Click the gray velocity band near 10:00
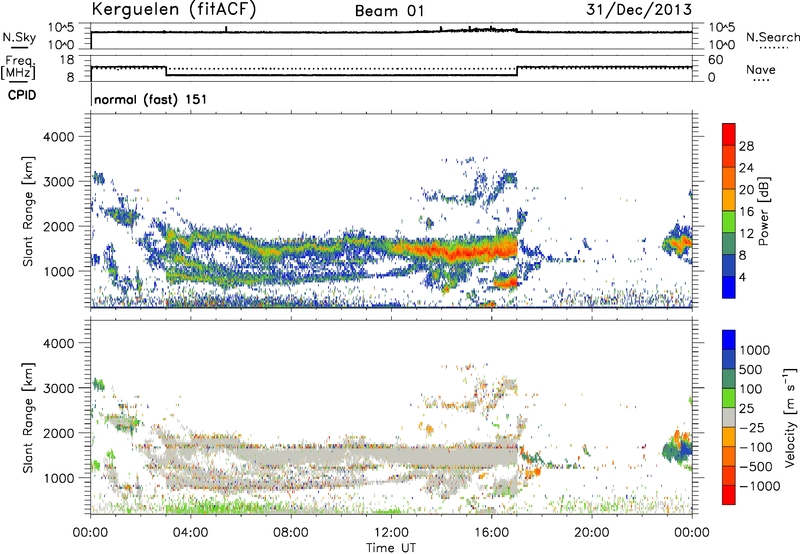Viewport: 800px width, 554px height. point(342,457)
